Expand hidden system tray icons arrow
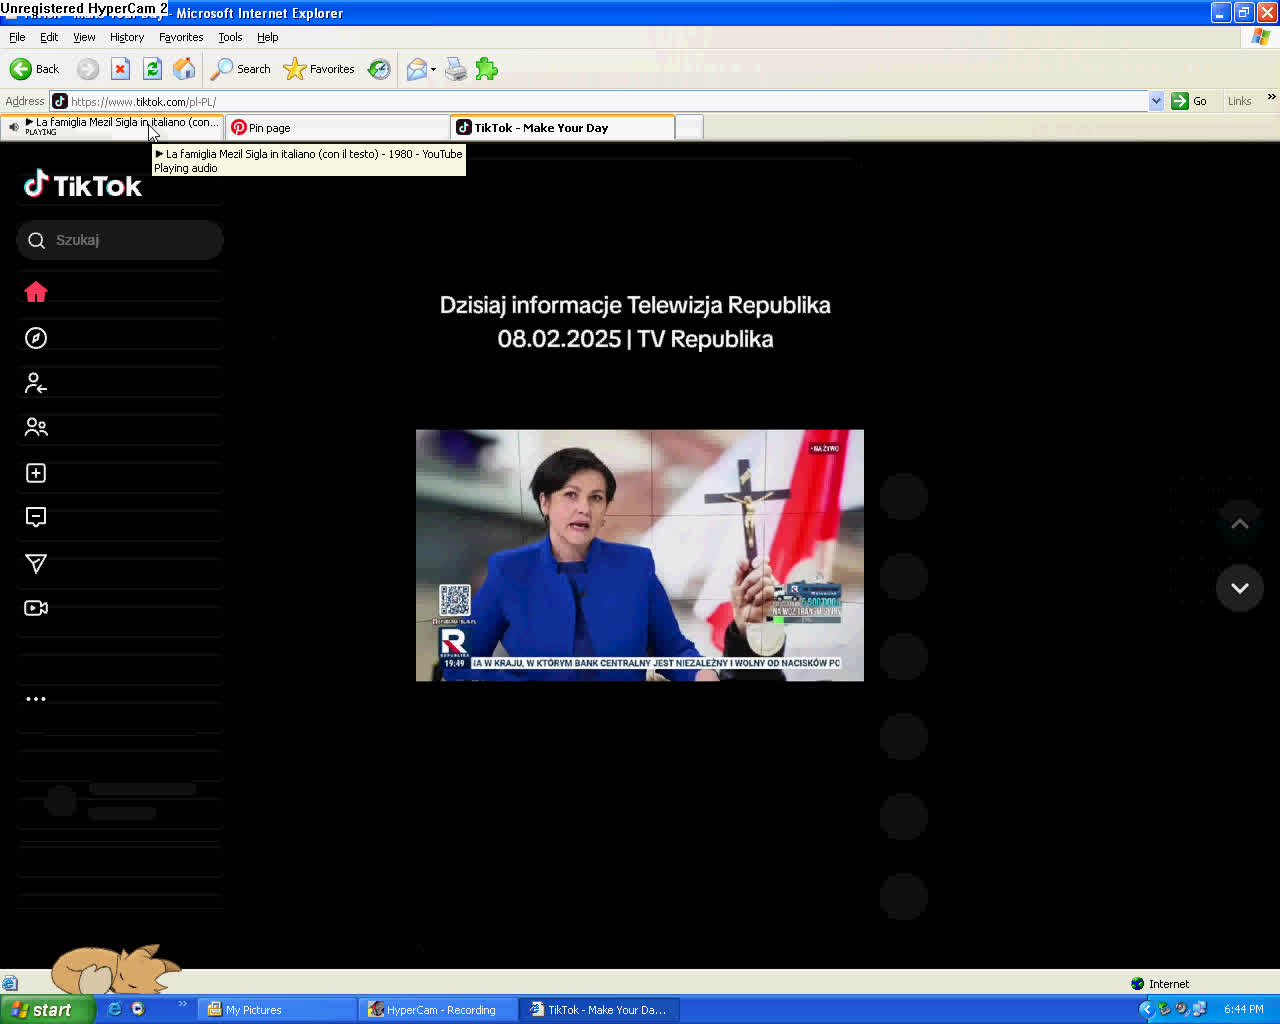 (1146, 1009)
